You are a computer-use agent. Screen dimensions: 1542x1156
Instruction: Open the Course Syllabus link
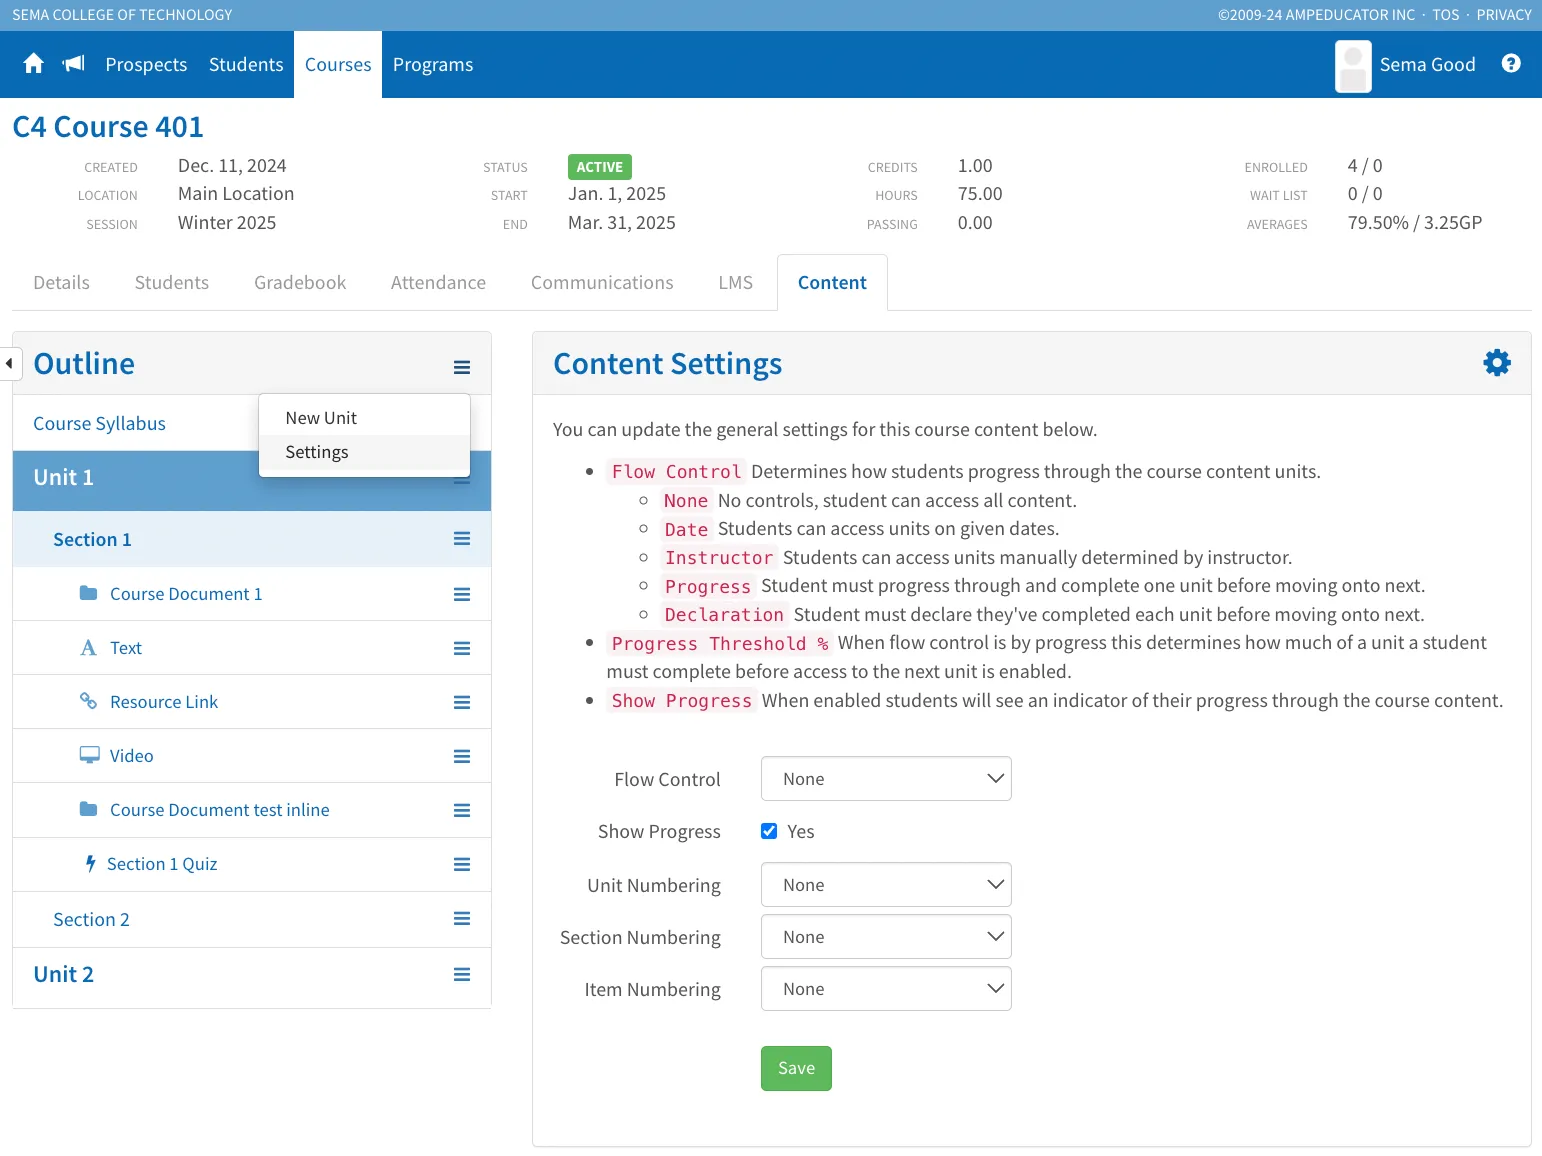pos(99,424)
